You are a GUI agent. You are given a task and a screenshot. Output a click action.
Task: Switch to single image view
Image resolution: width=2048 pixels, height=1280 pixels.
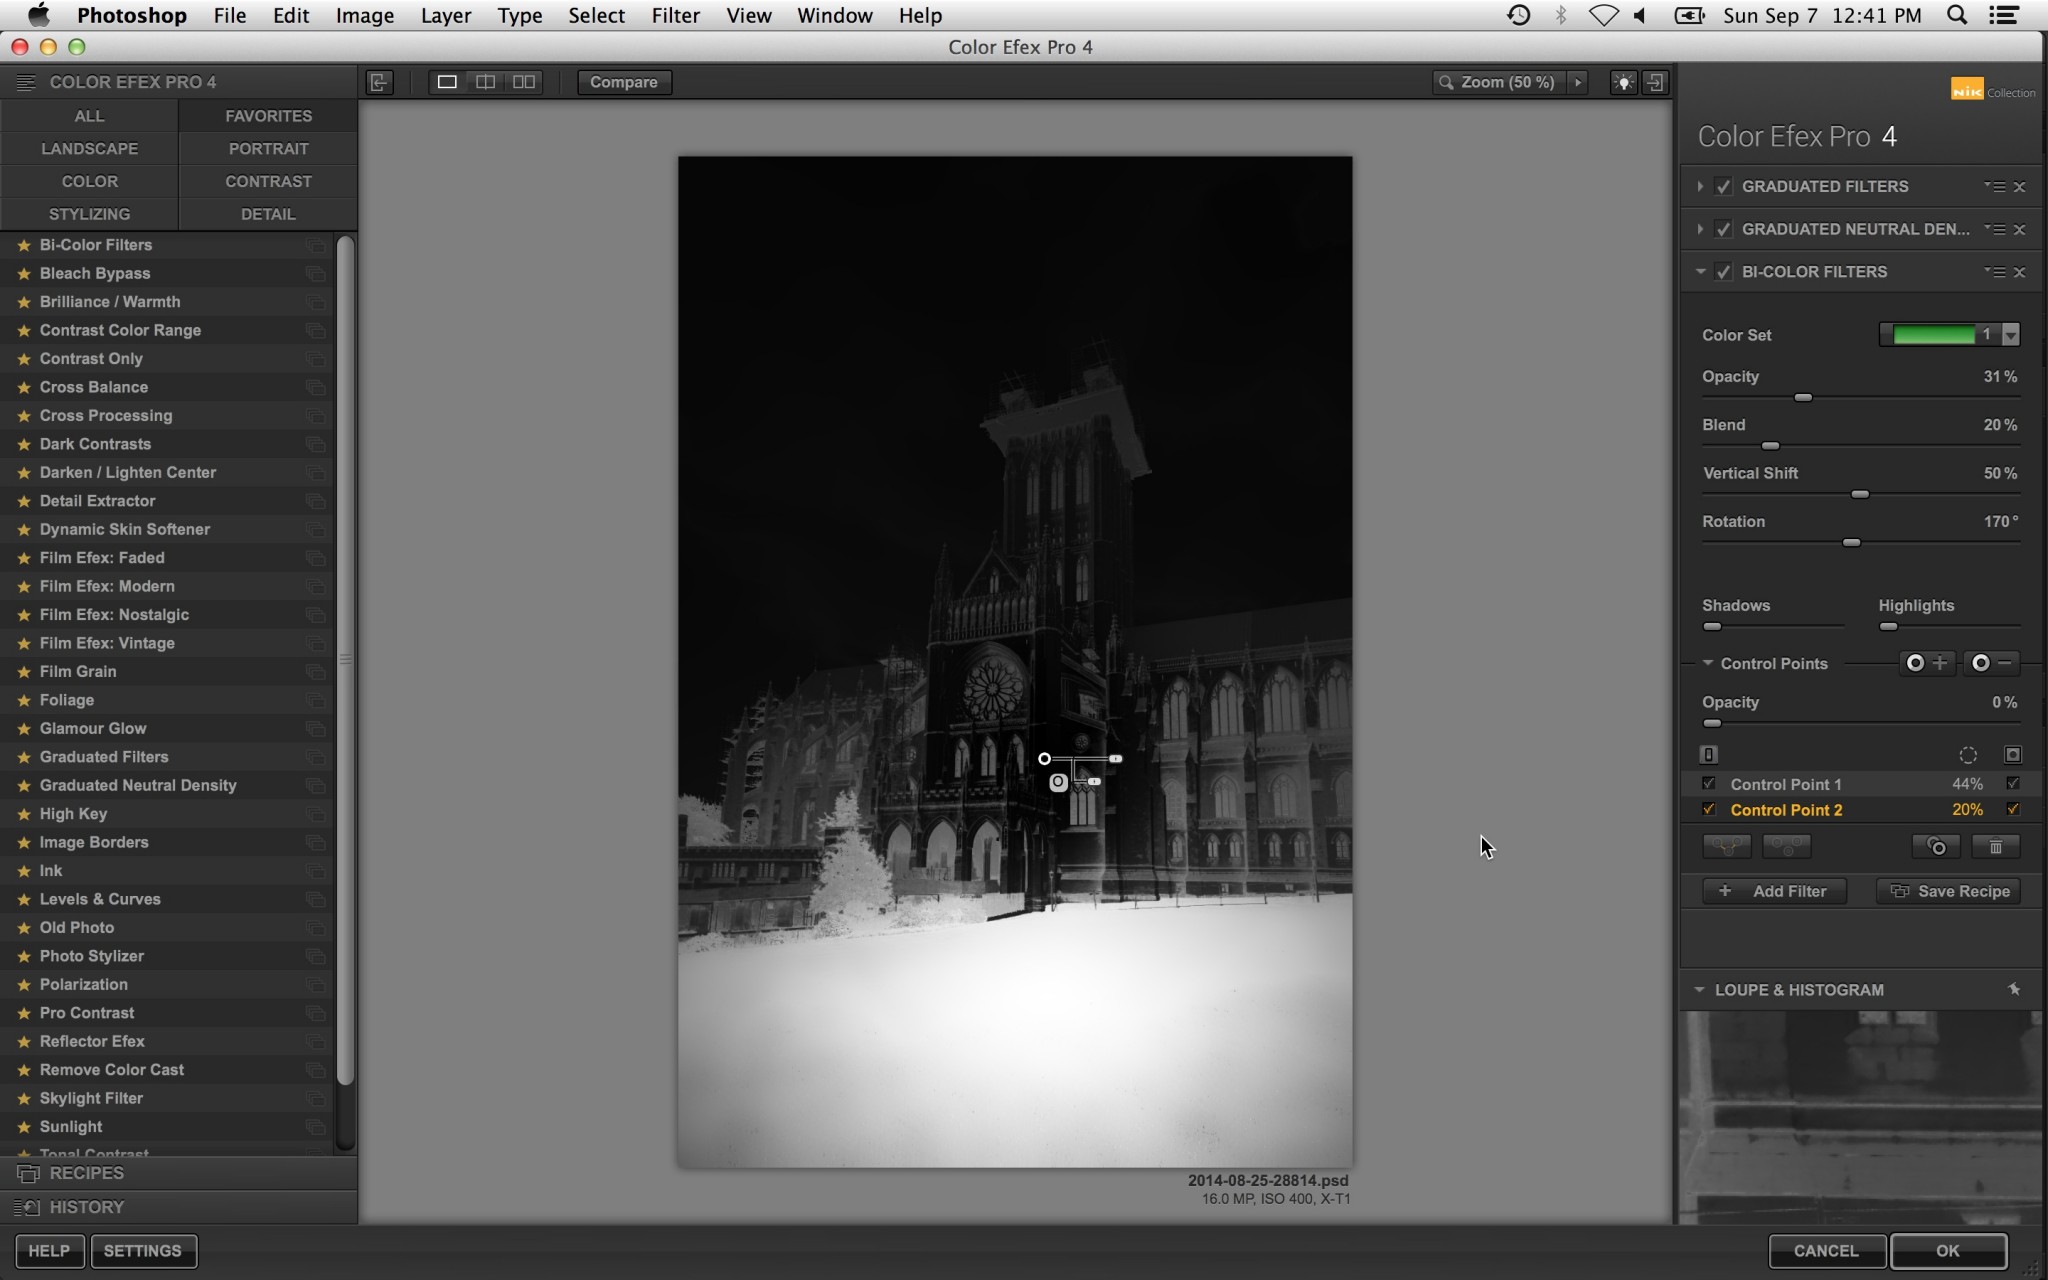click(x=447, y=82)
